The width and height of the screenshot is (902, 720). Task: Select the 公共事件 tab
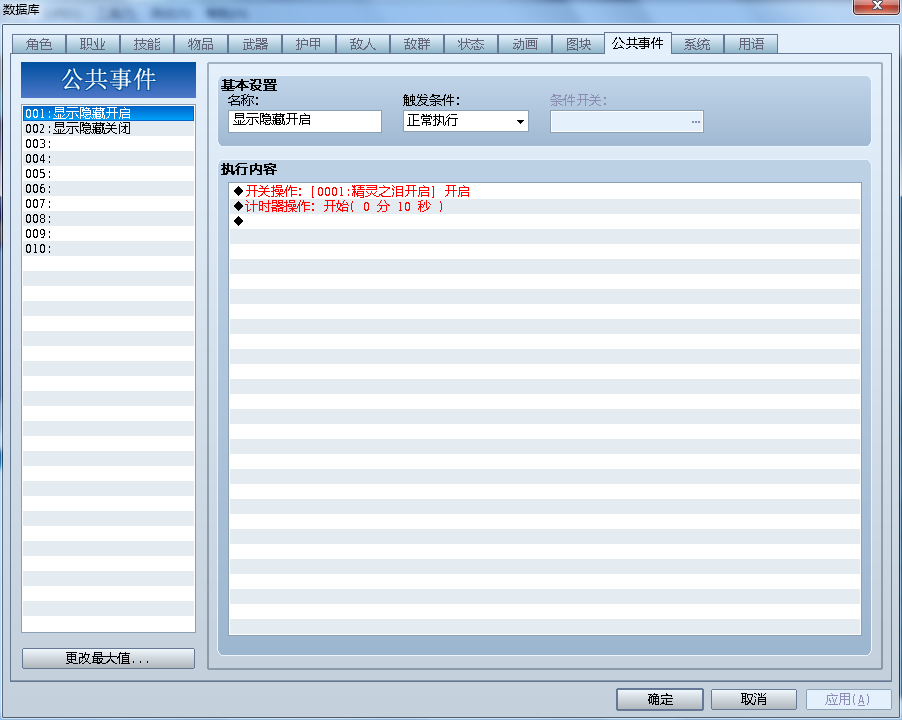[637, 43]
